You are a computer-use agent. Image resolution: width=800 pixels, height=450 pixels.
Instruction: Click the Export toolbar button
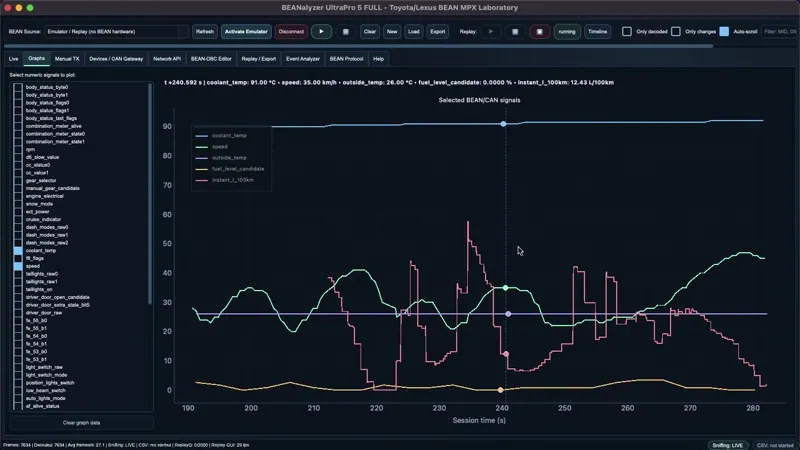coord(438,32)
